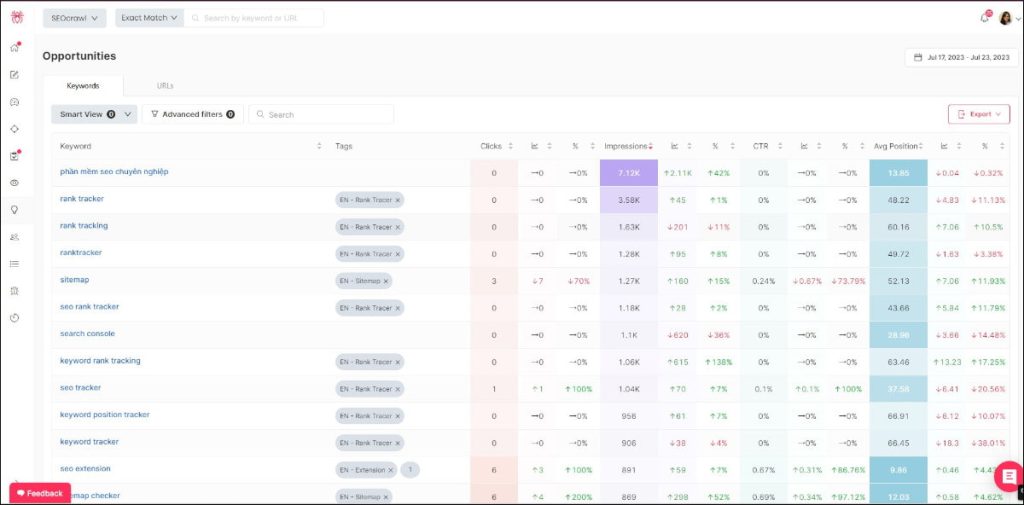1024x505 pixels.
Task: Click the eye icon in sidebar
Action: [x=14, y=183]
